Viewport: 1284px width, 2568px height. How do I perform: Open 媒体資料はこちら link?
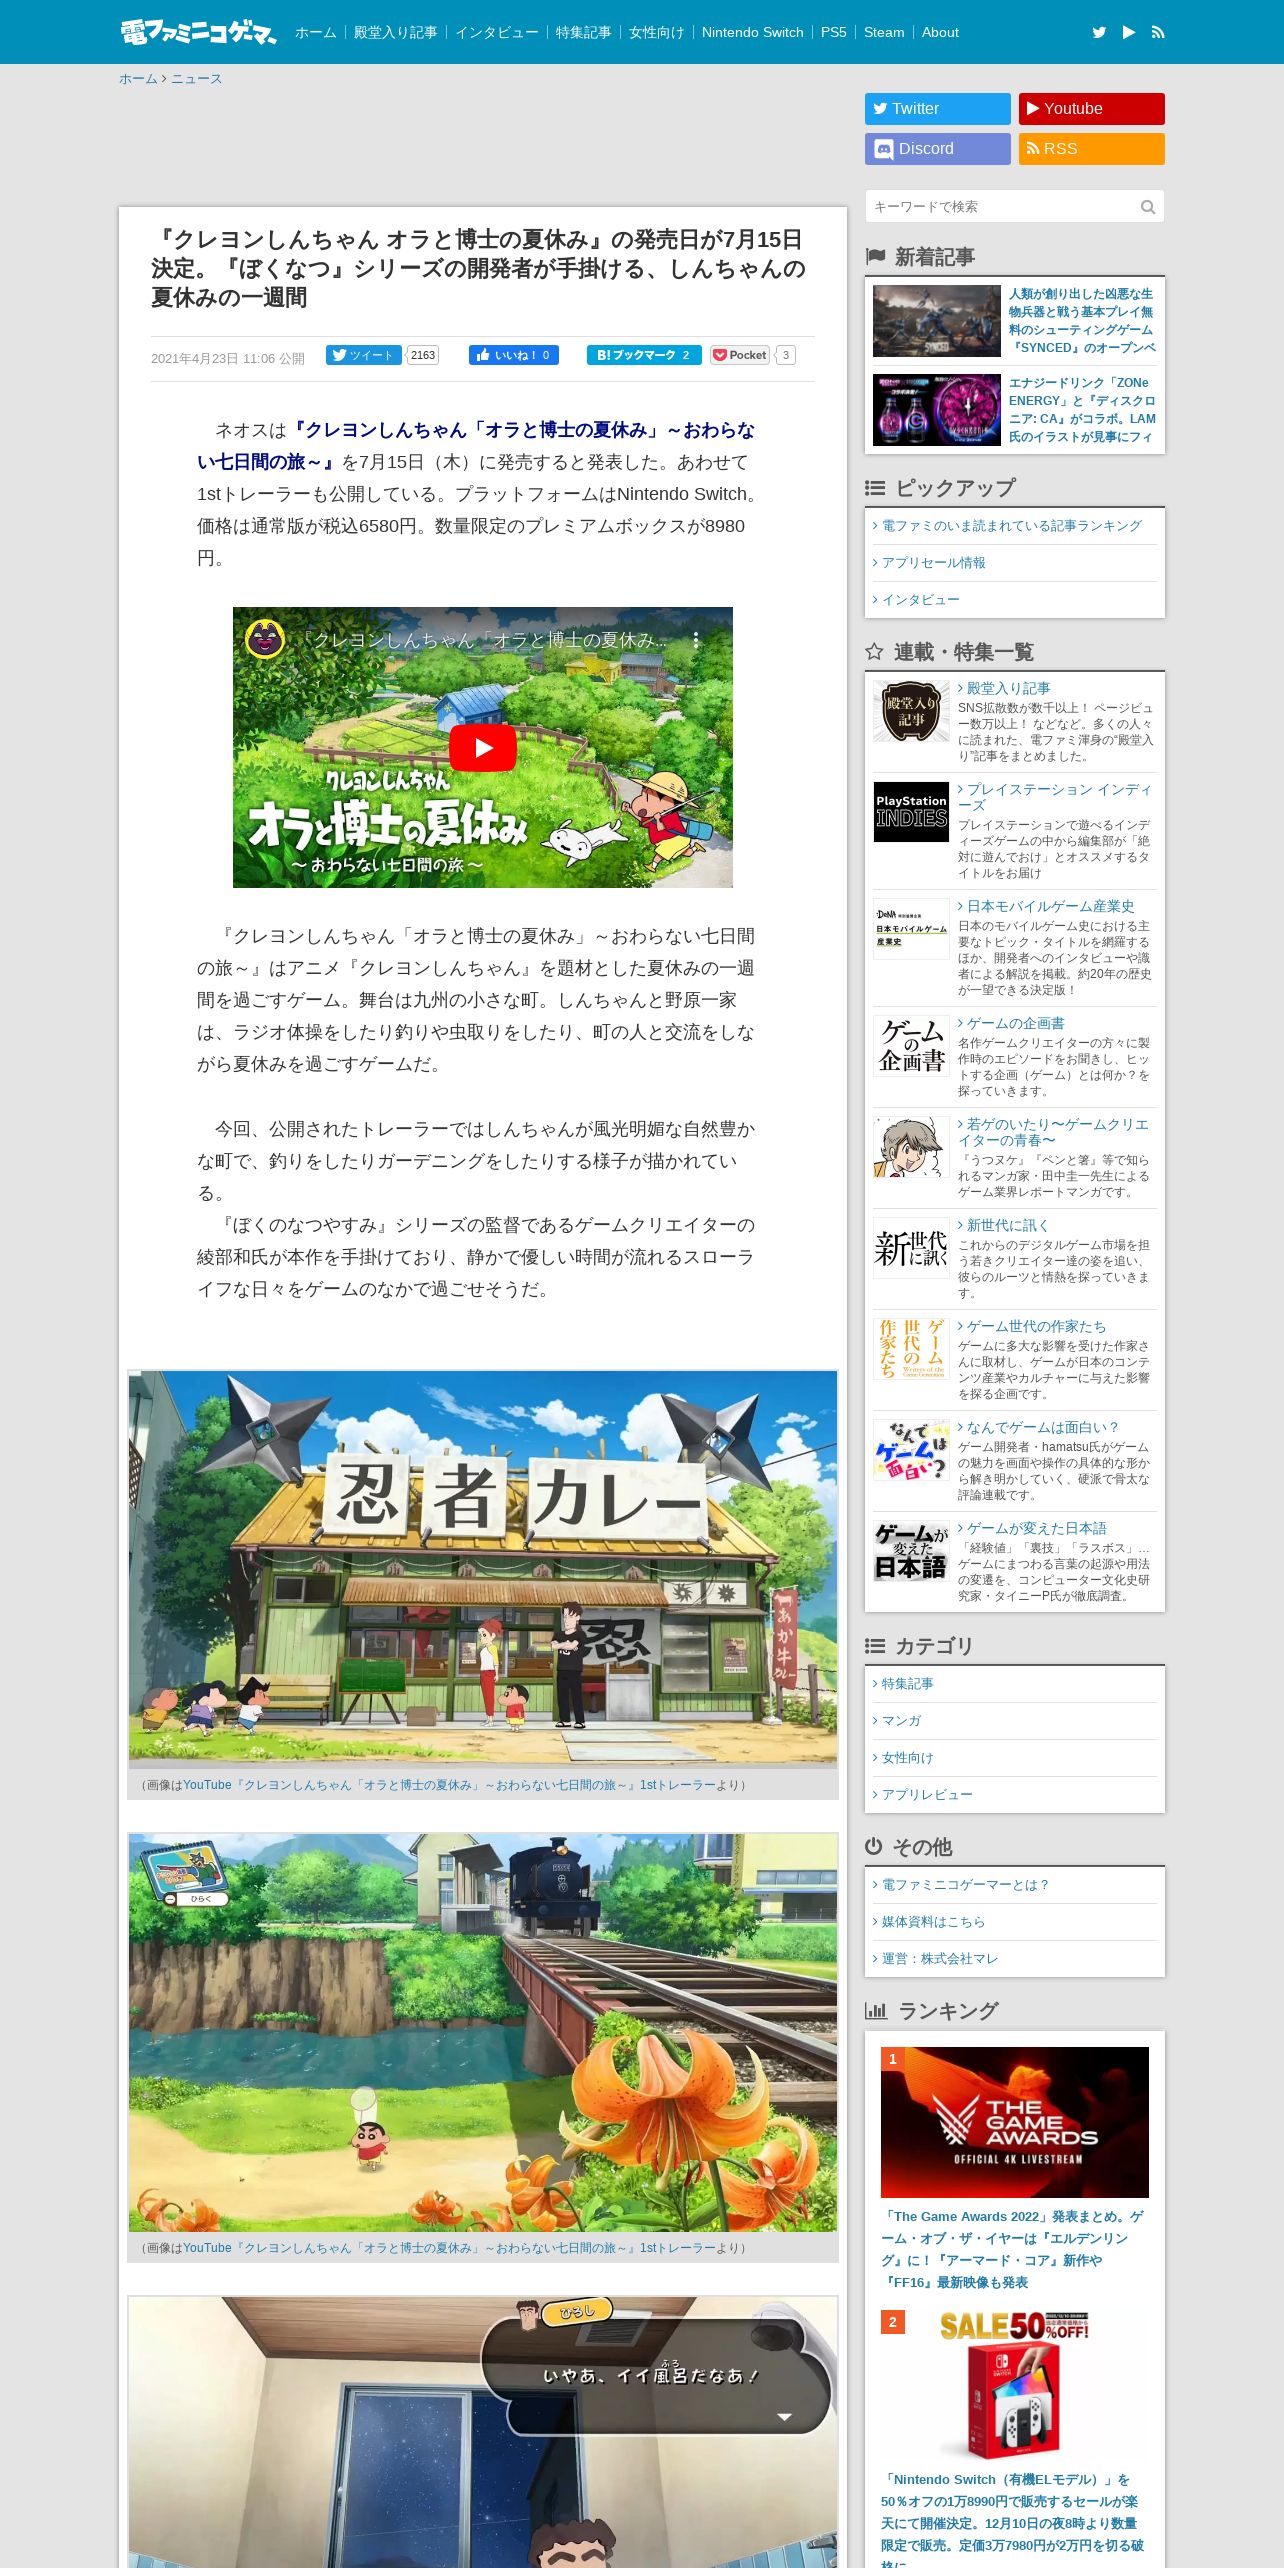click(933, 1922)
